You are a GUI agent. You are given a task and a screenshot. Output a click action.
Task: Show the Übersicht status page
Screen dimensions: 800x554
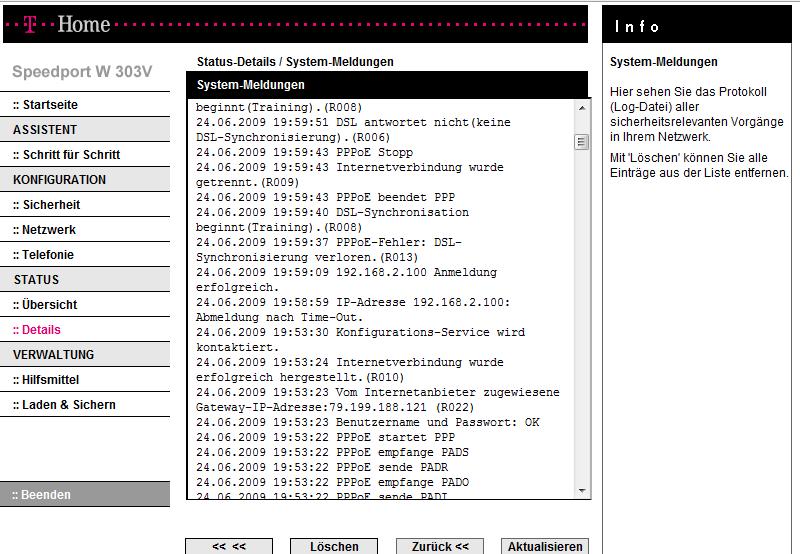click(45, 305)
